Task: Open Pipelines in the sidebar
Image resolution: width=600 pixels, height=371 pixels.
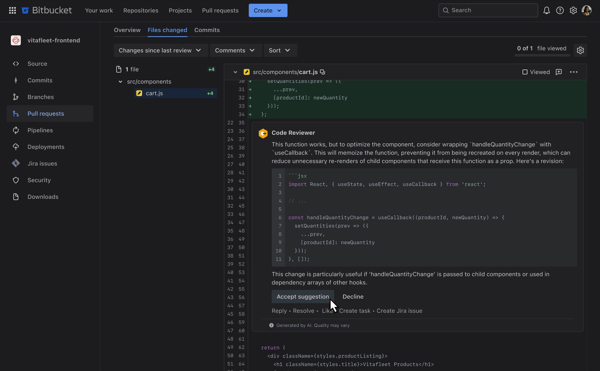Action: pos(50,130)
